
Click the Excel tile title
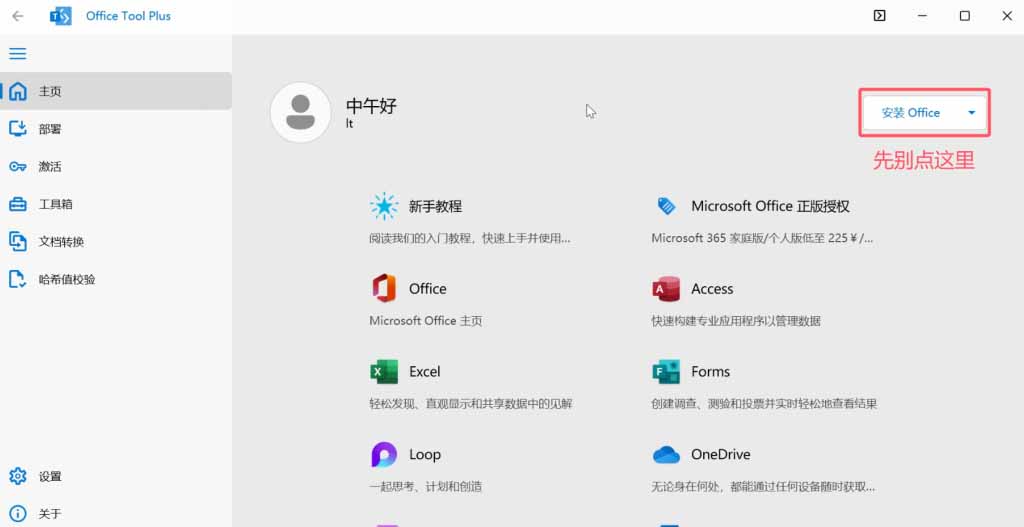(x=424, y=372)
